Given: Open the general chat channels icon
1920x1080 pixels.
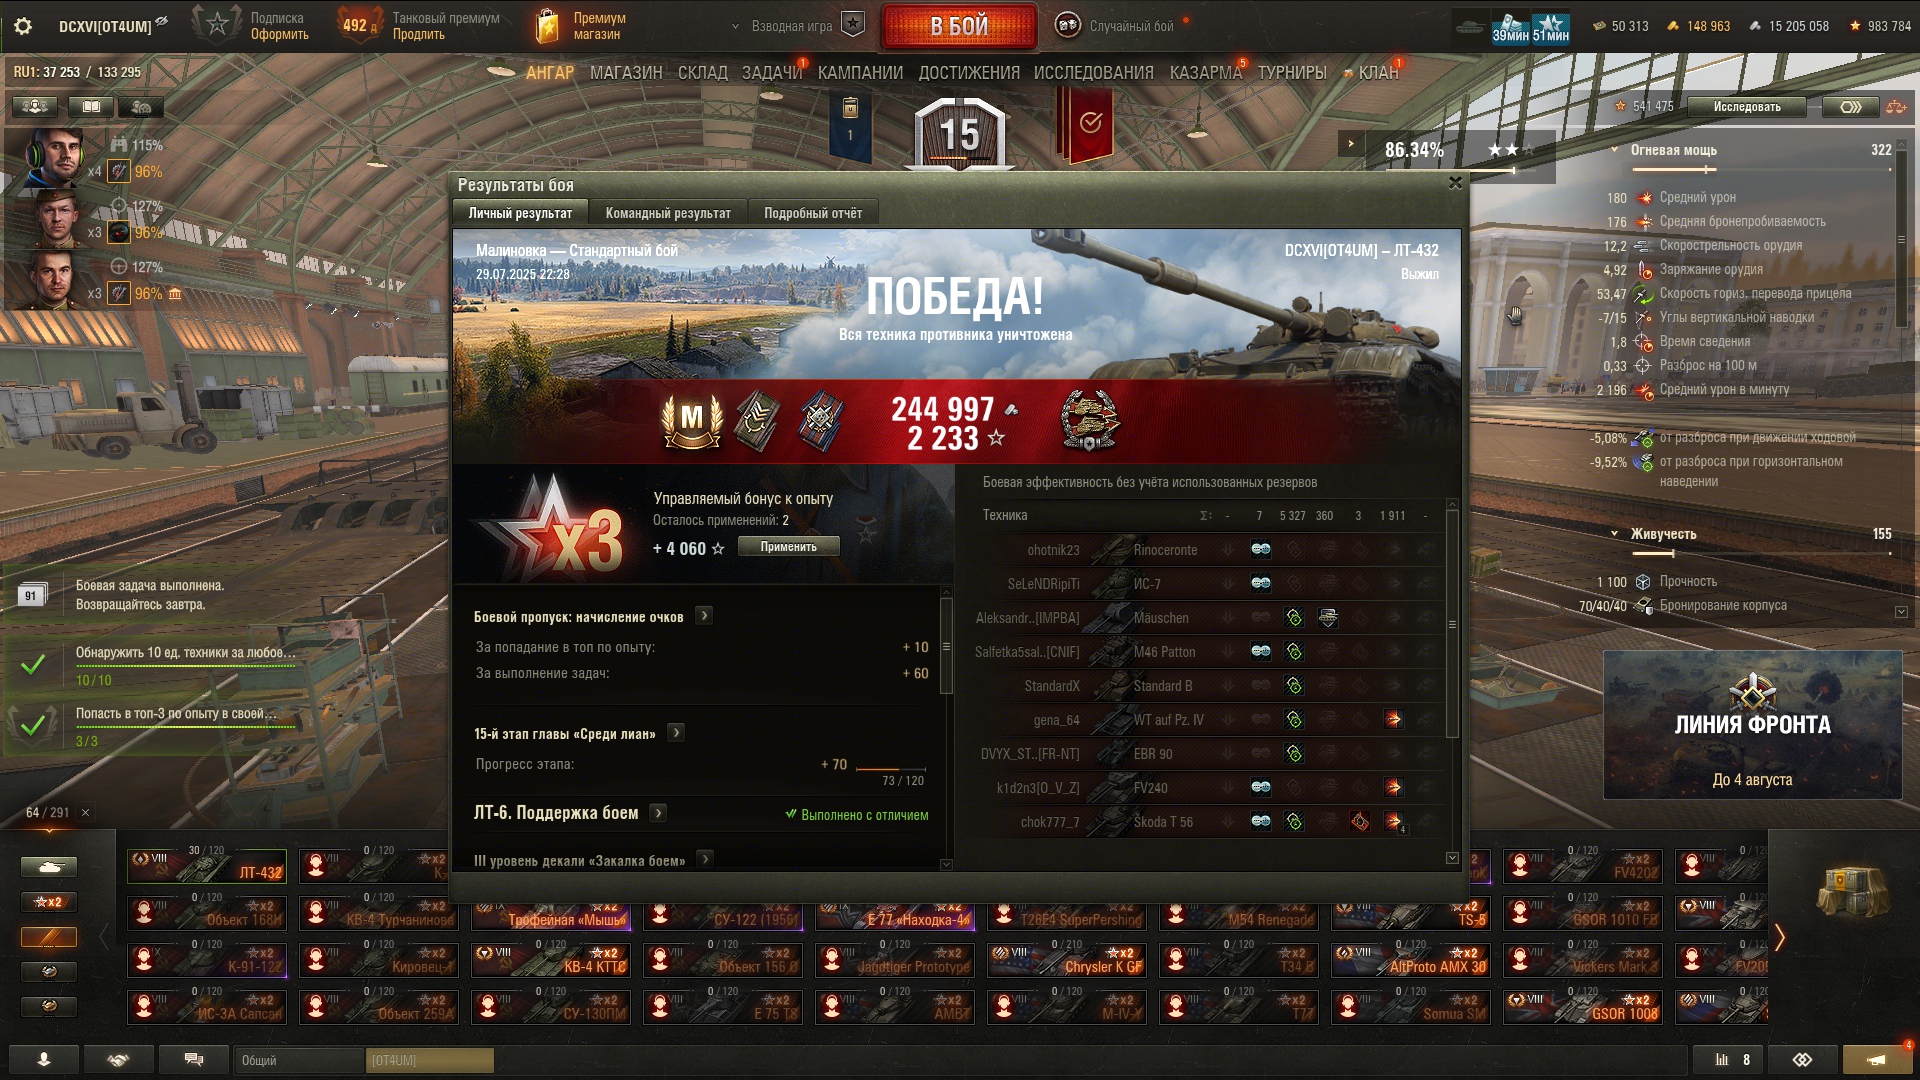Looking at the screenshot, I should tap(194, 1059).
